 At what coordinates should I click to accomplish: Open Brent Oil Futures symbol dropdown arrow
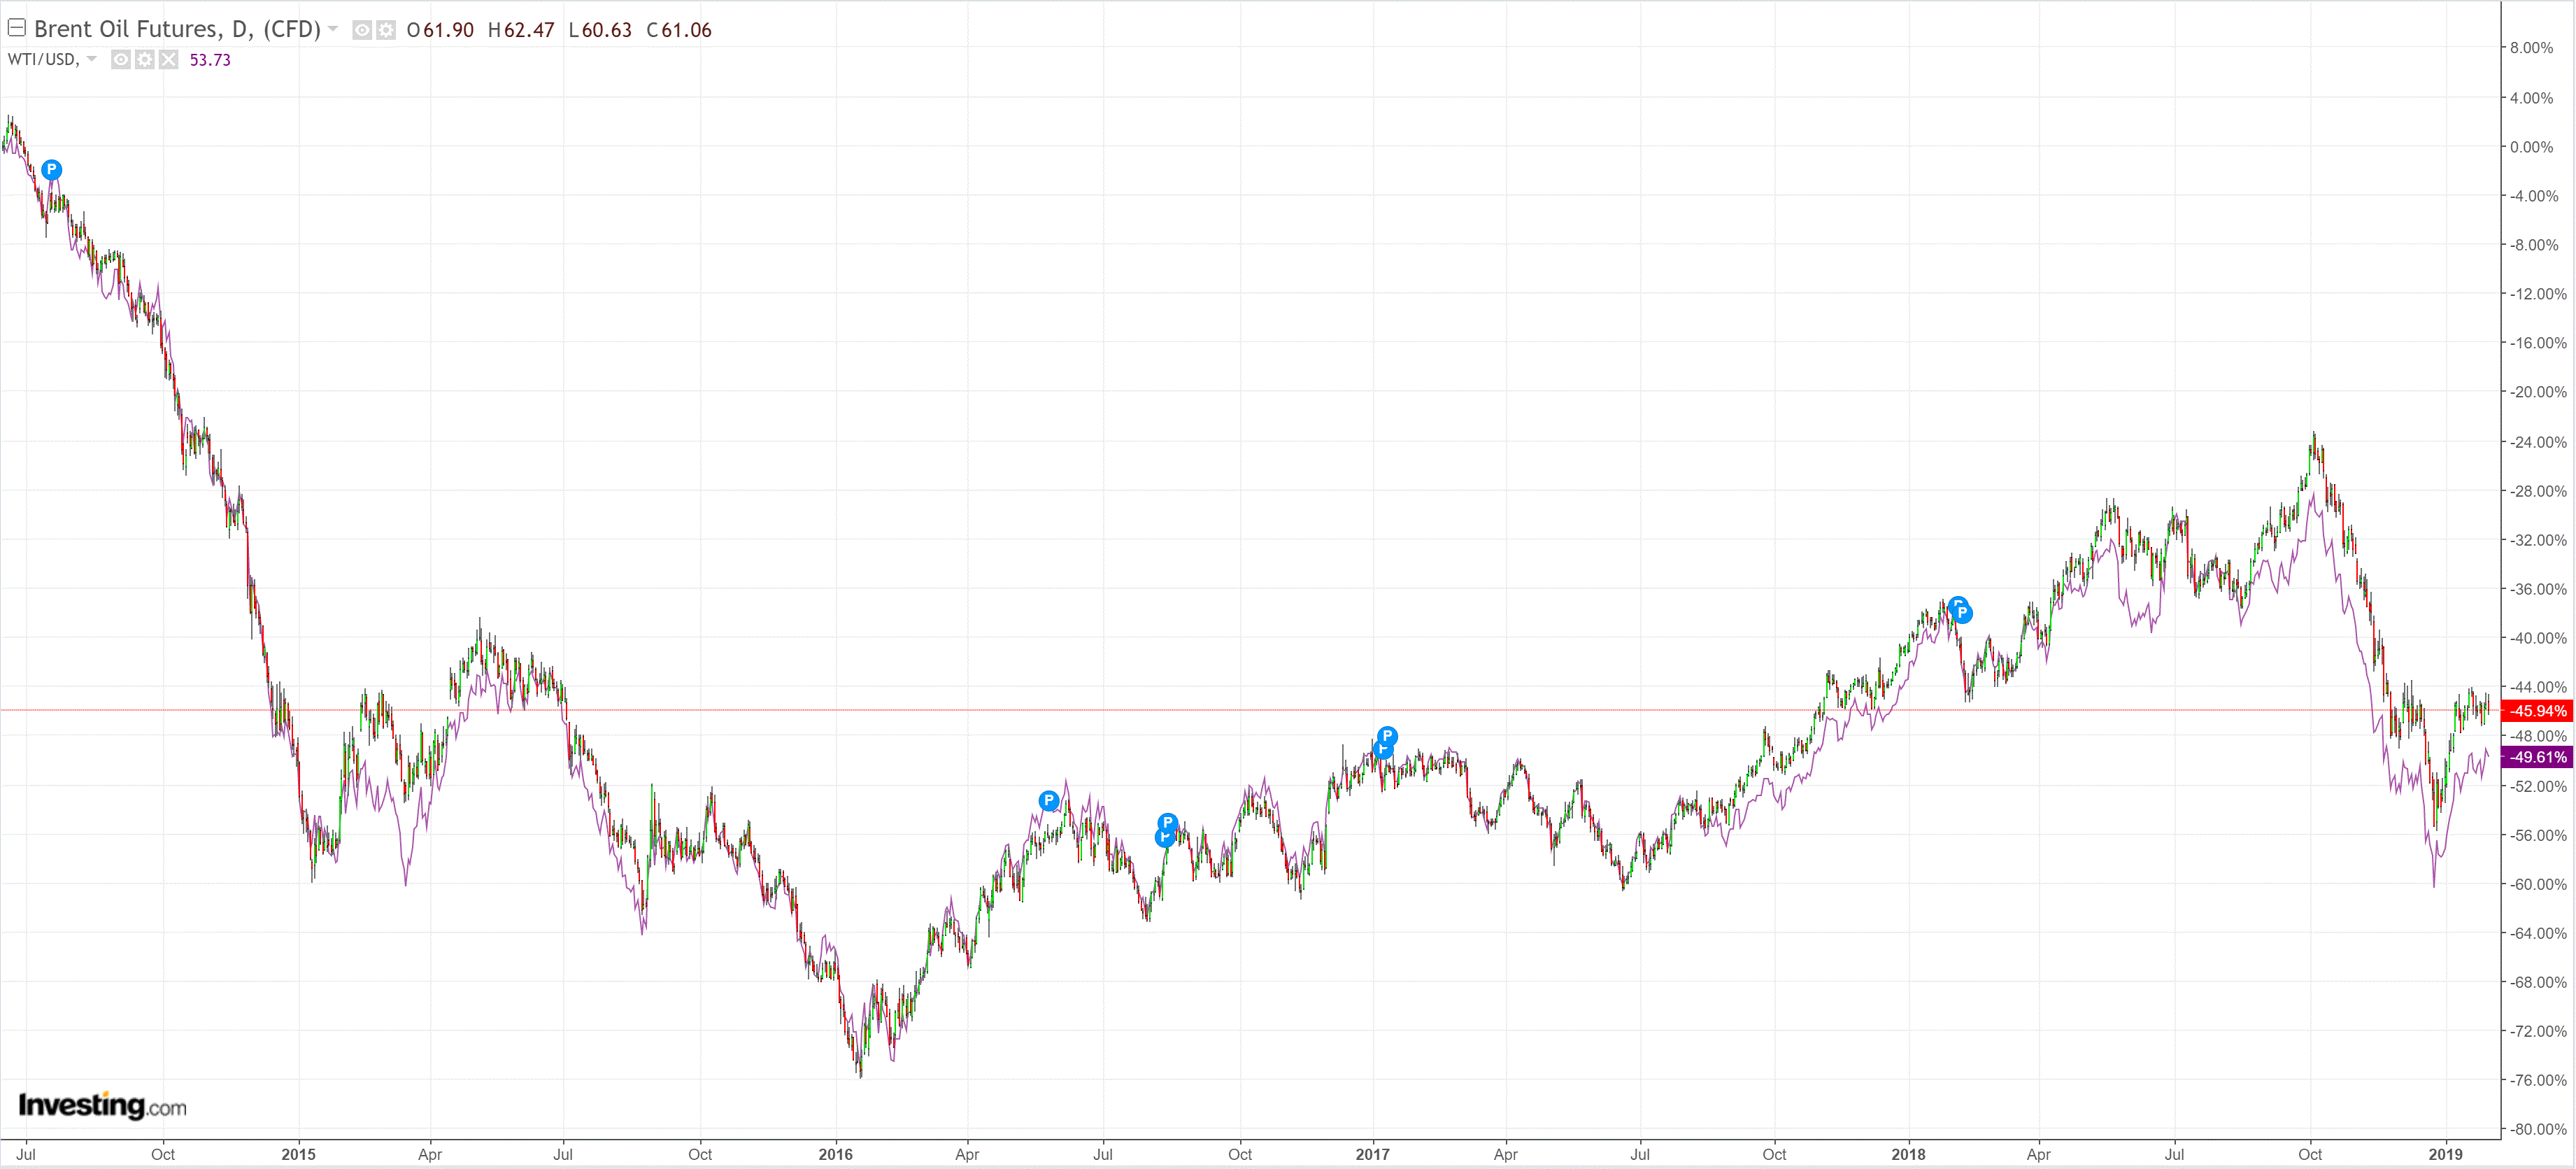click(x=333, y=29)
